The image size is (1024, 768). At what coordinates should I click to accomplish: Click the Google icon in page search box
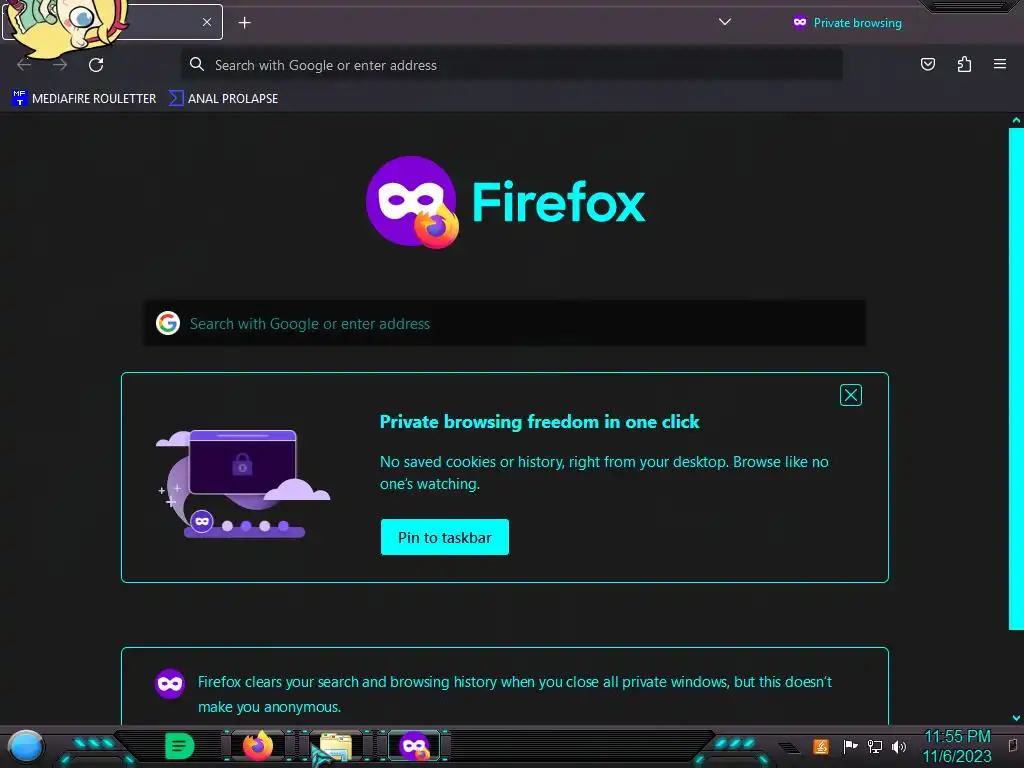(168, 323)
